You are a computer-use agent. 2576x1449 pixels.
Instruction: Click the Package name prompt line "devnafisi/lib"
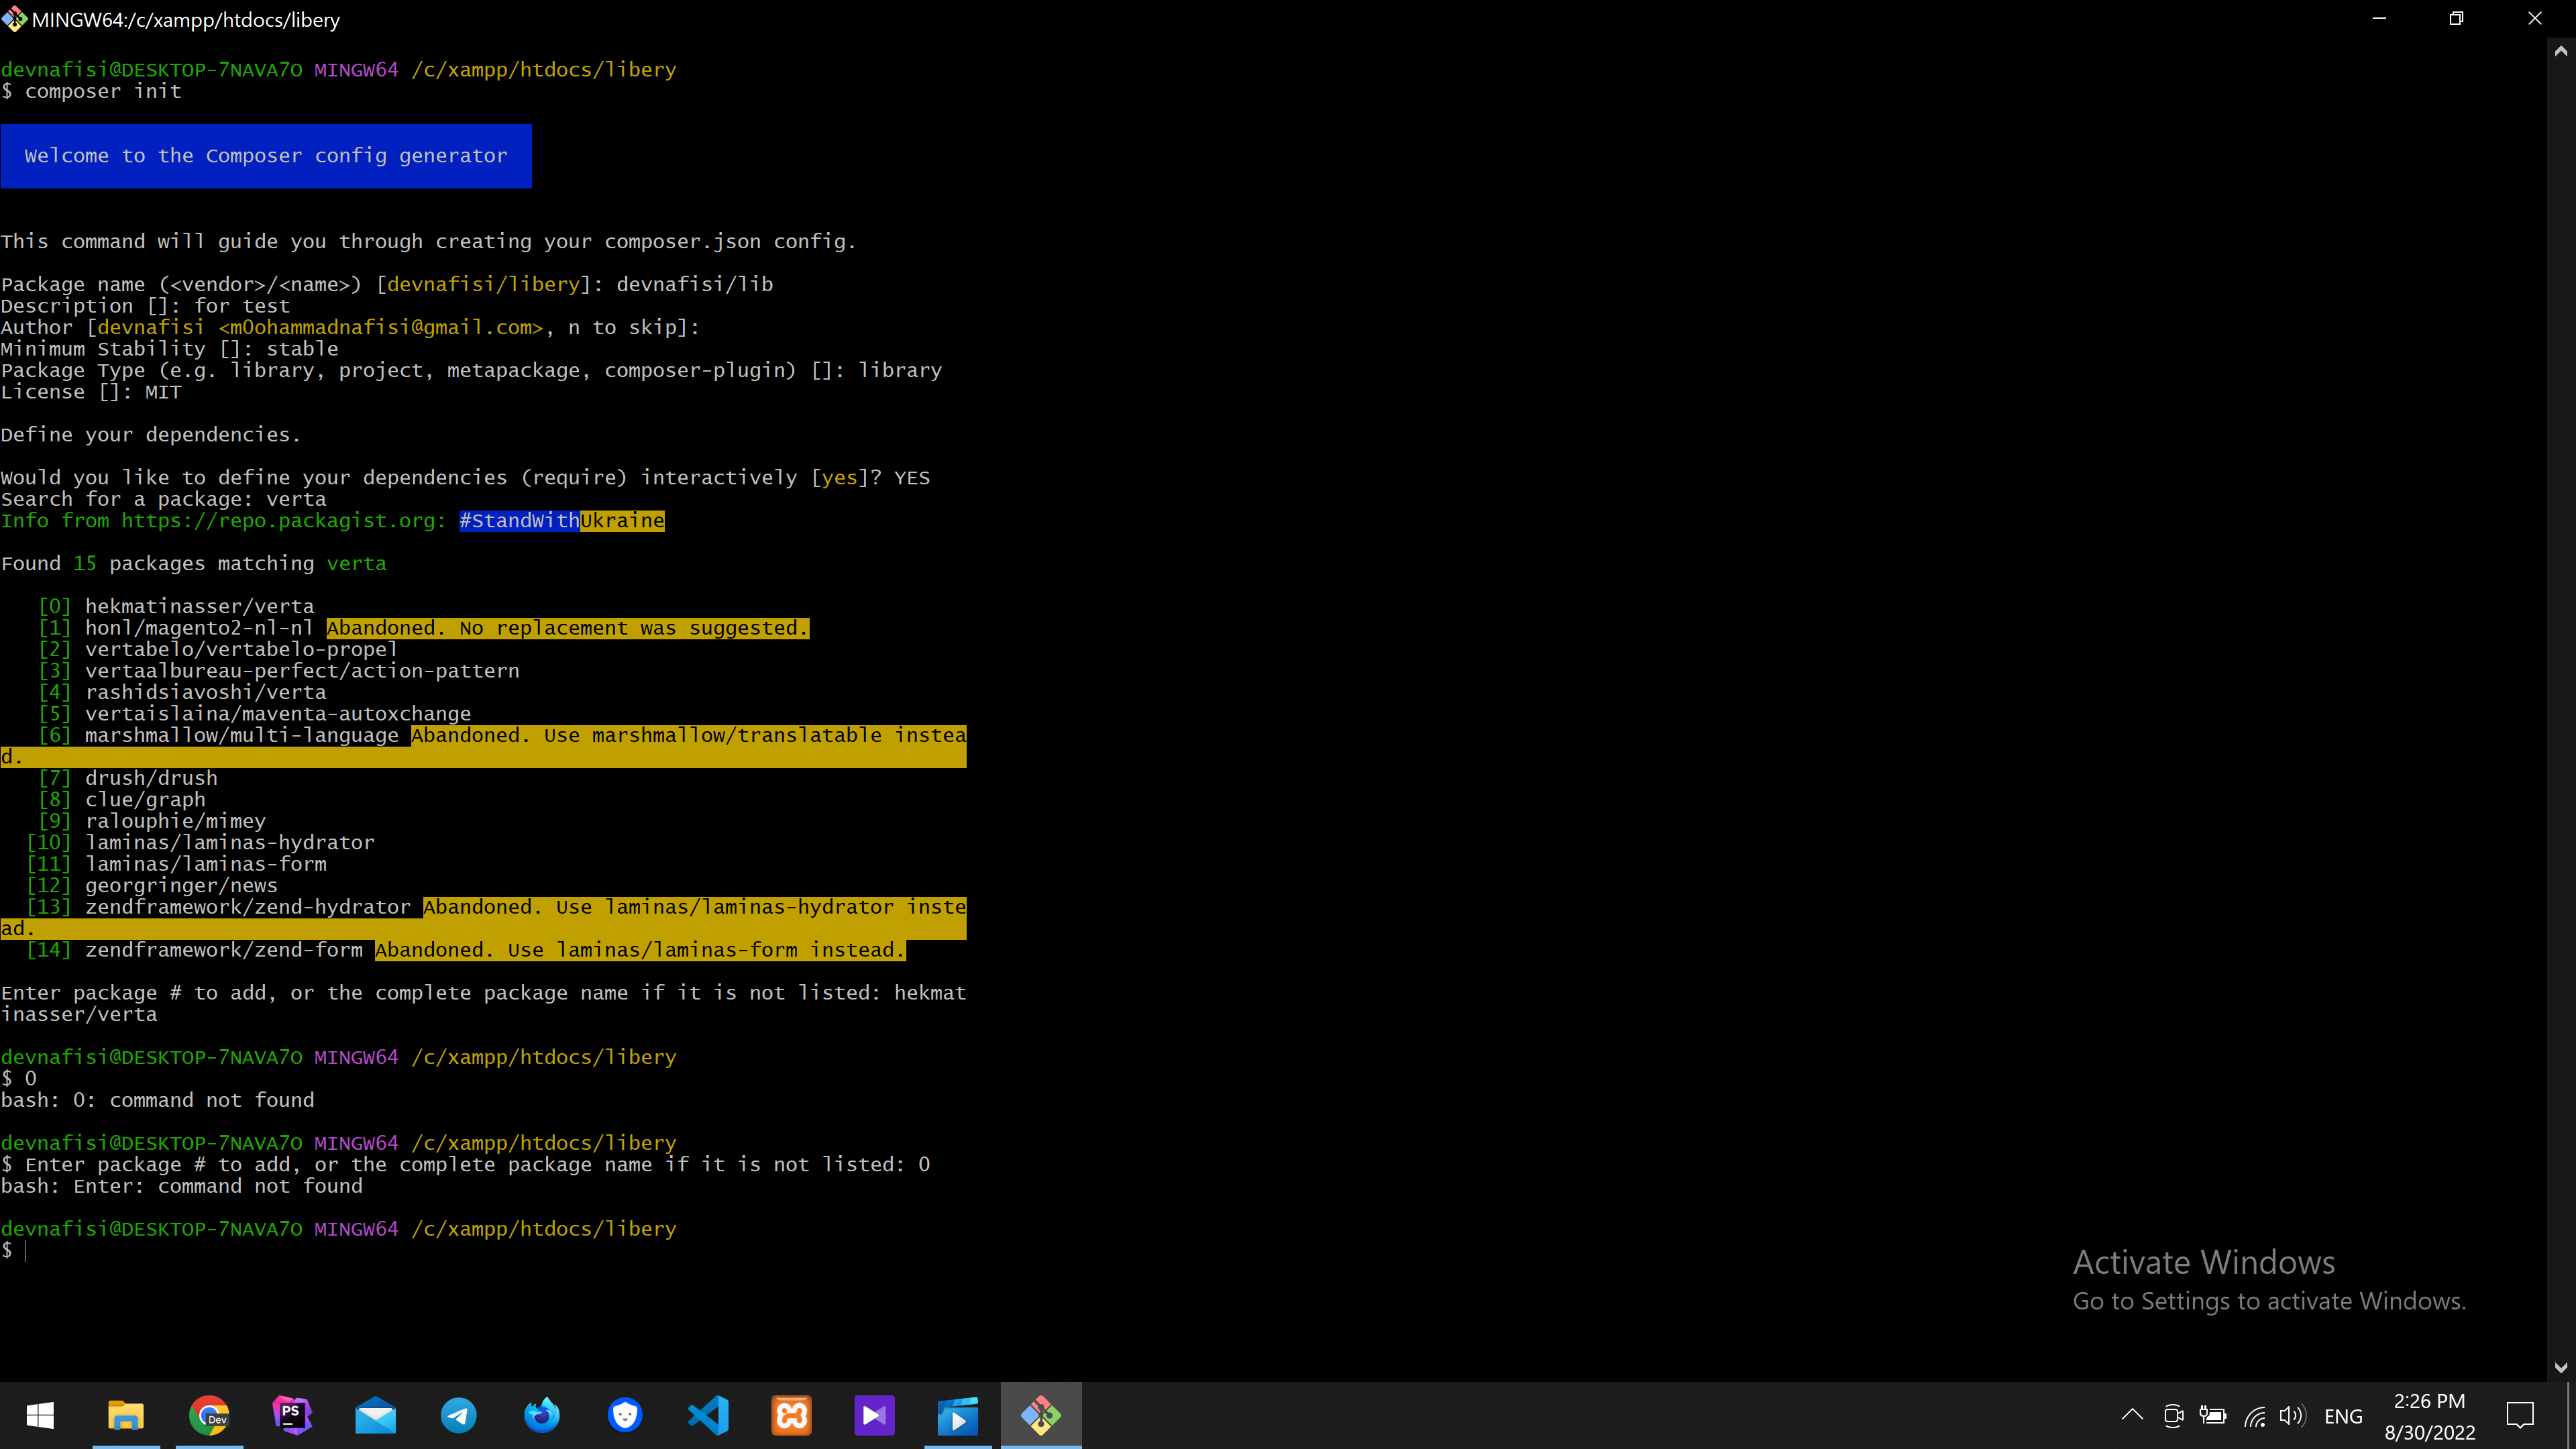pyautogui.click(x=387, y=284)
